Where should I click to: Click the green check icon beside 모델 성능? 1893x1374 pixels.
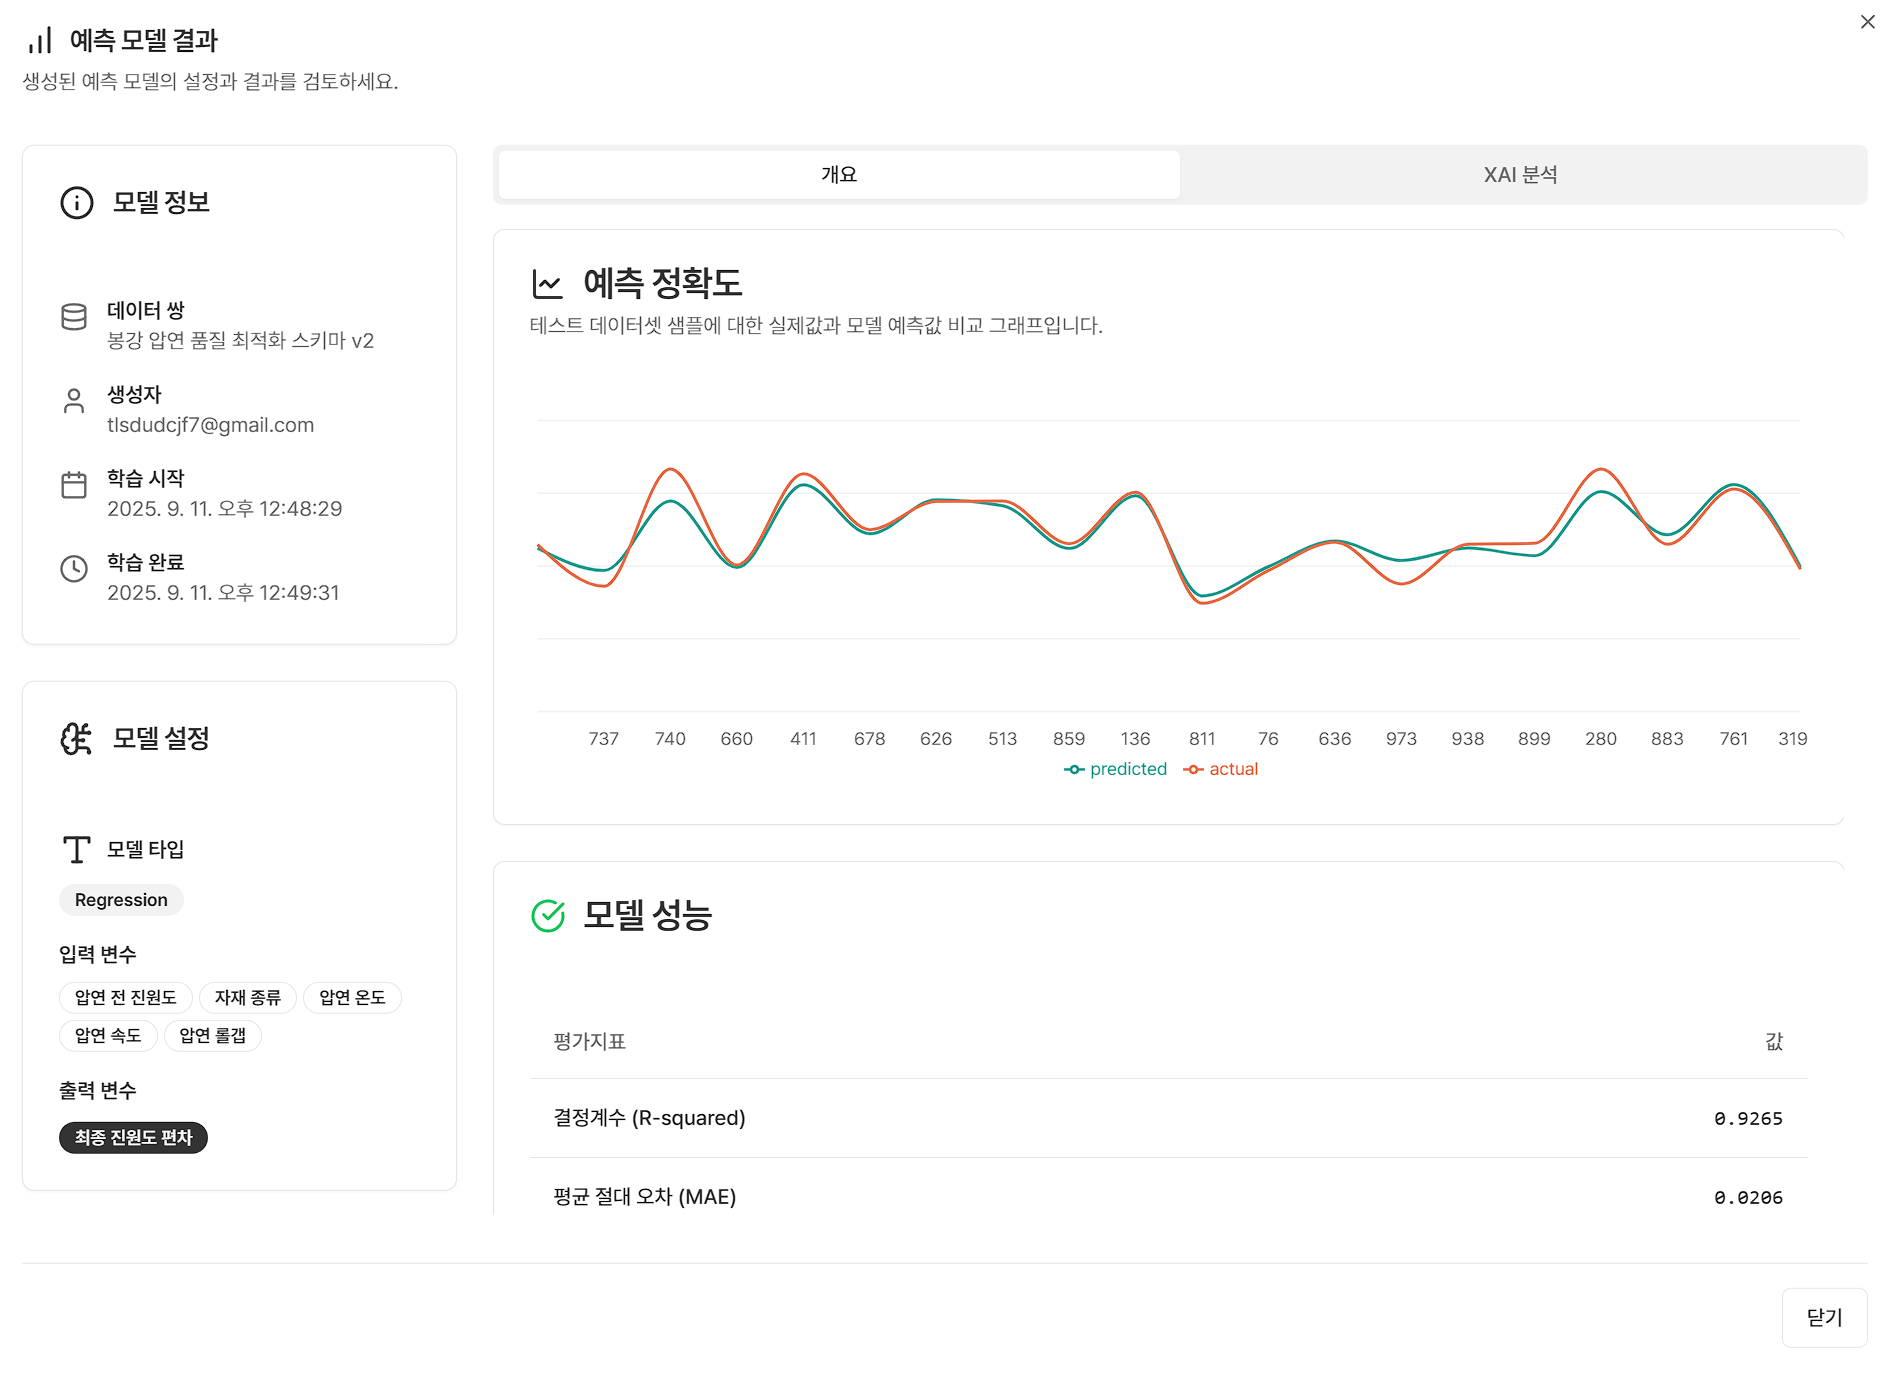click(x=548, y=915)
